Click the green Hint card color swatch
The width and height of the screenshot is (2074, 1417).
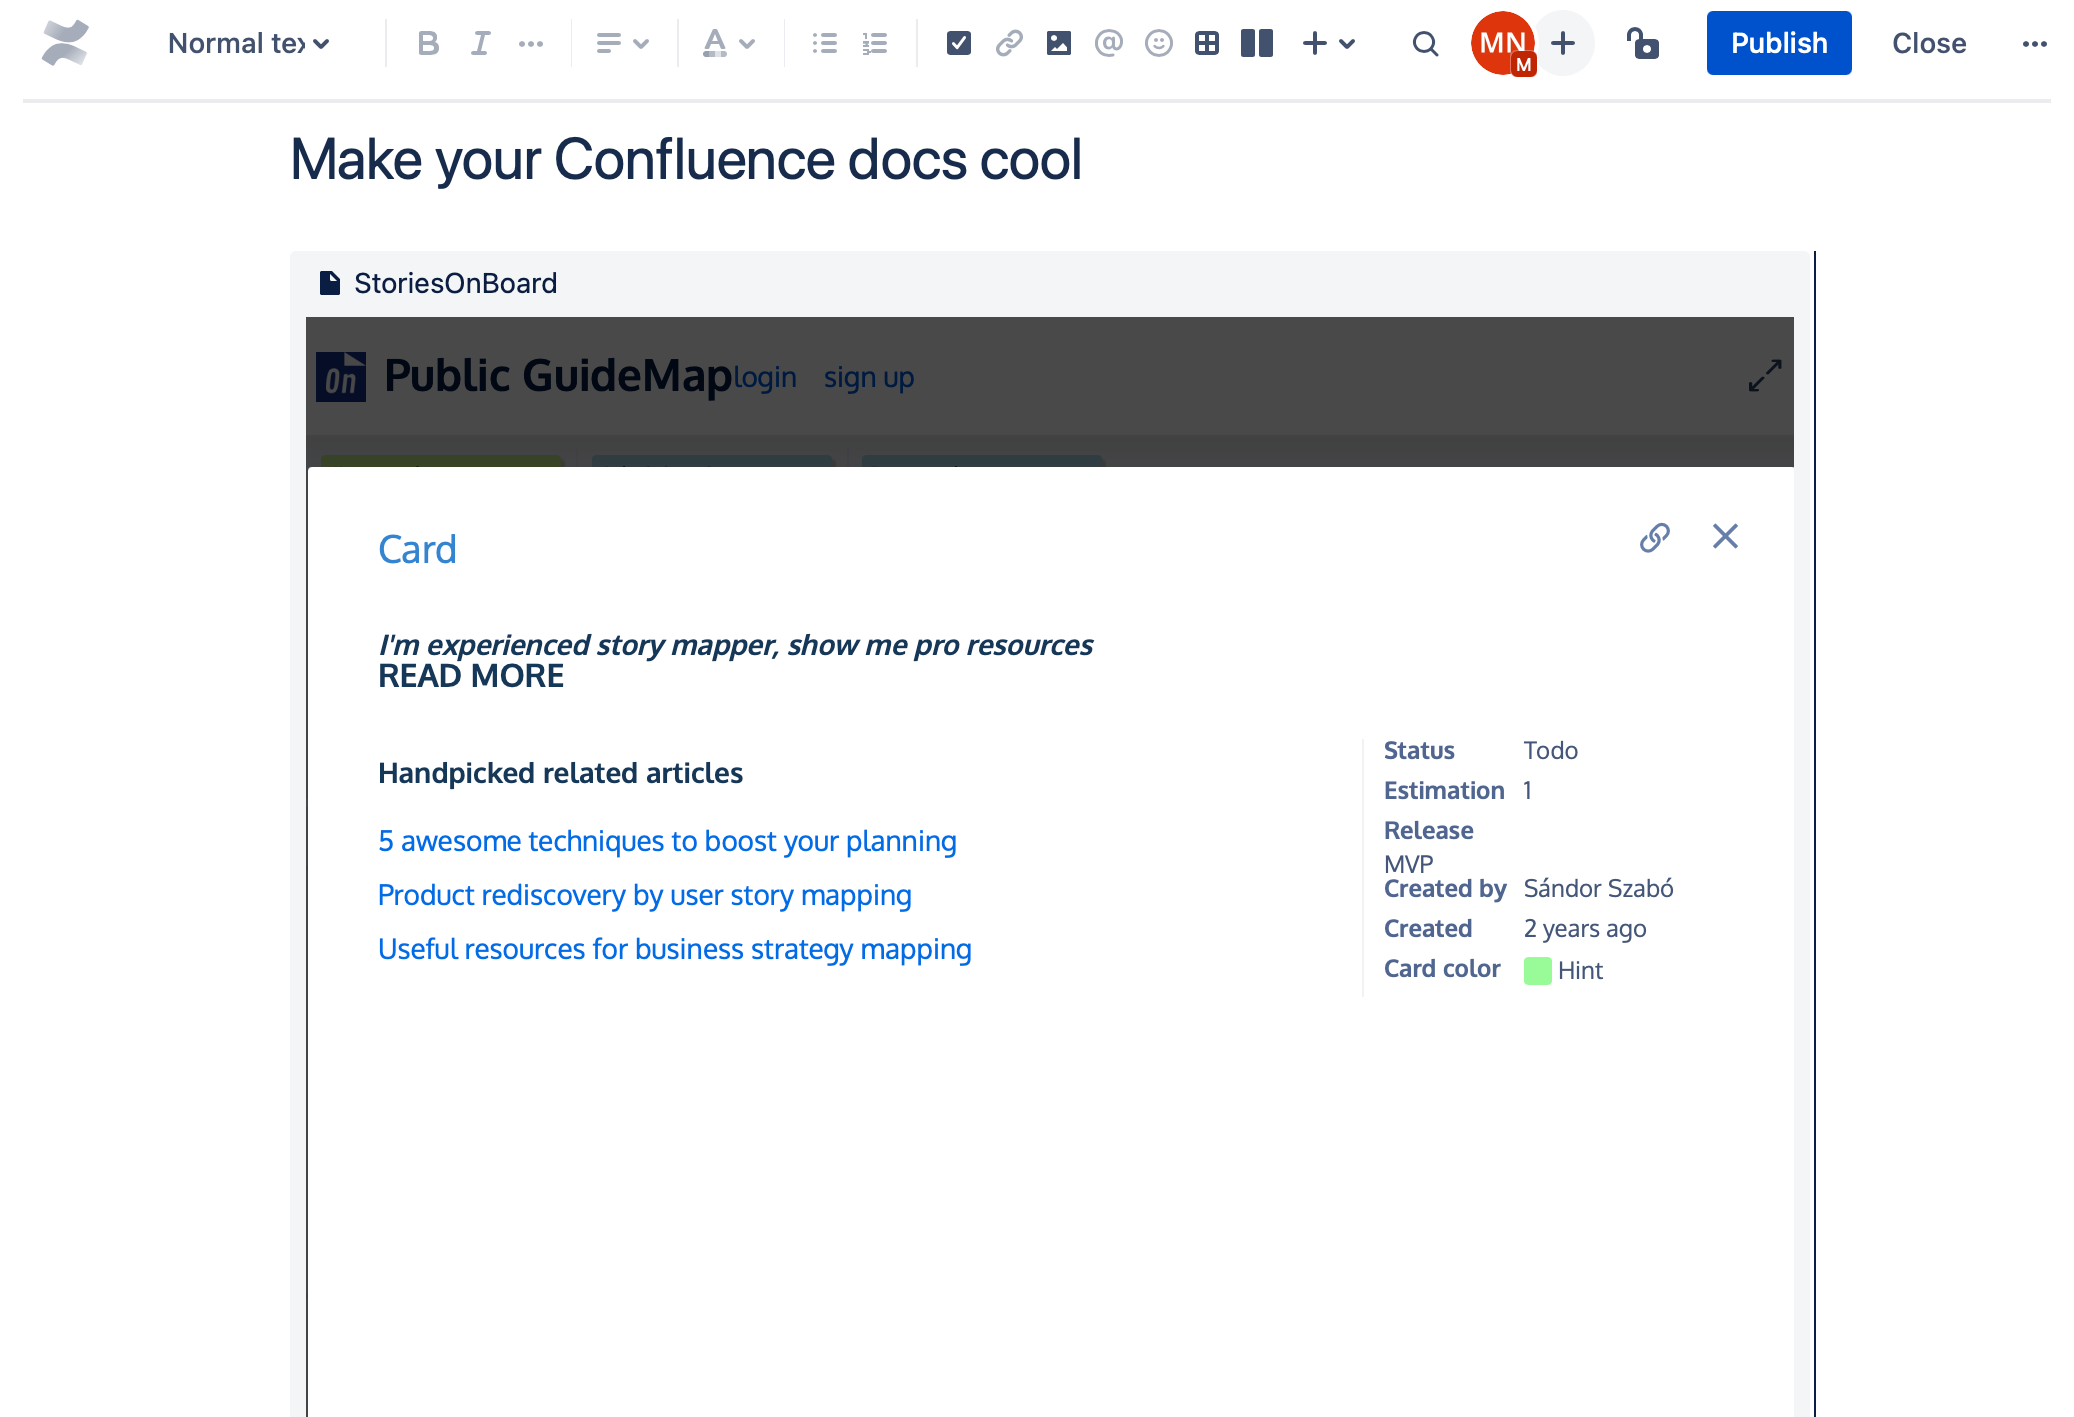[x=1537, y=969]
